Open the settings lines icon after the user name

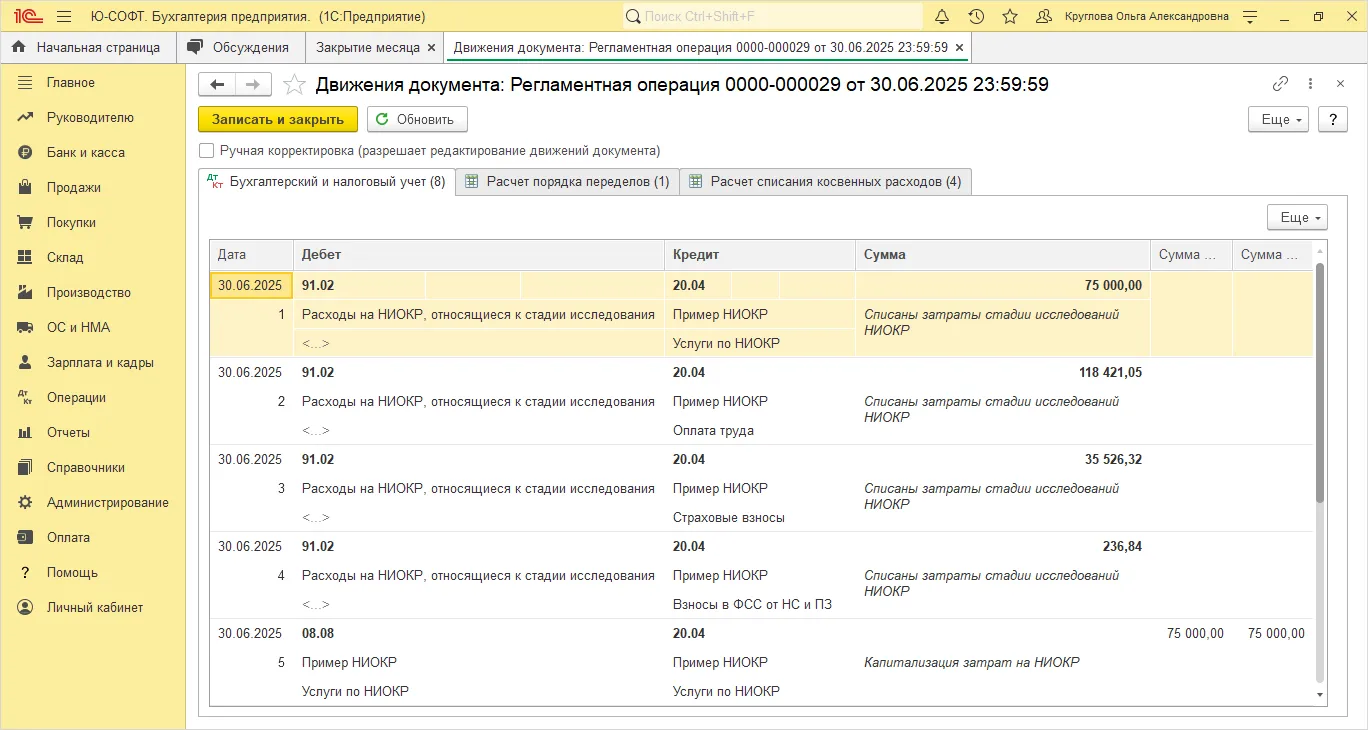1250,17
